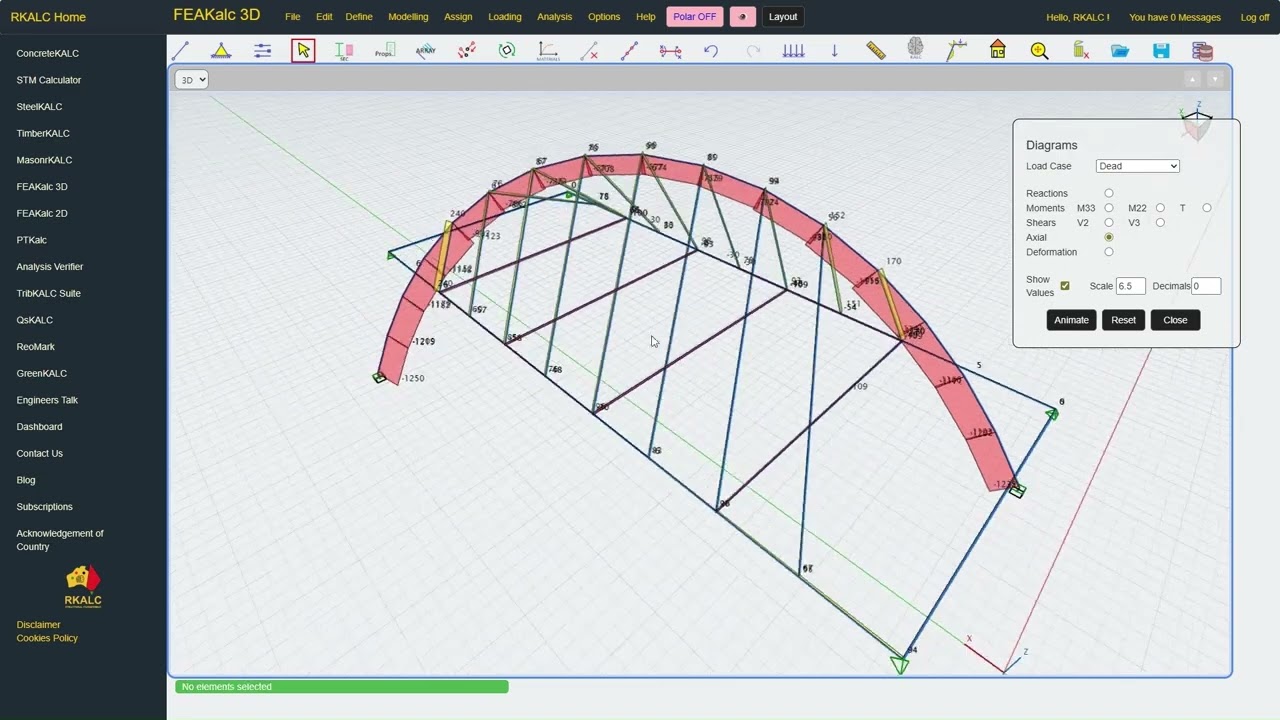
Task: Close the Diagrams panel
Action: point(1175,320)
